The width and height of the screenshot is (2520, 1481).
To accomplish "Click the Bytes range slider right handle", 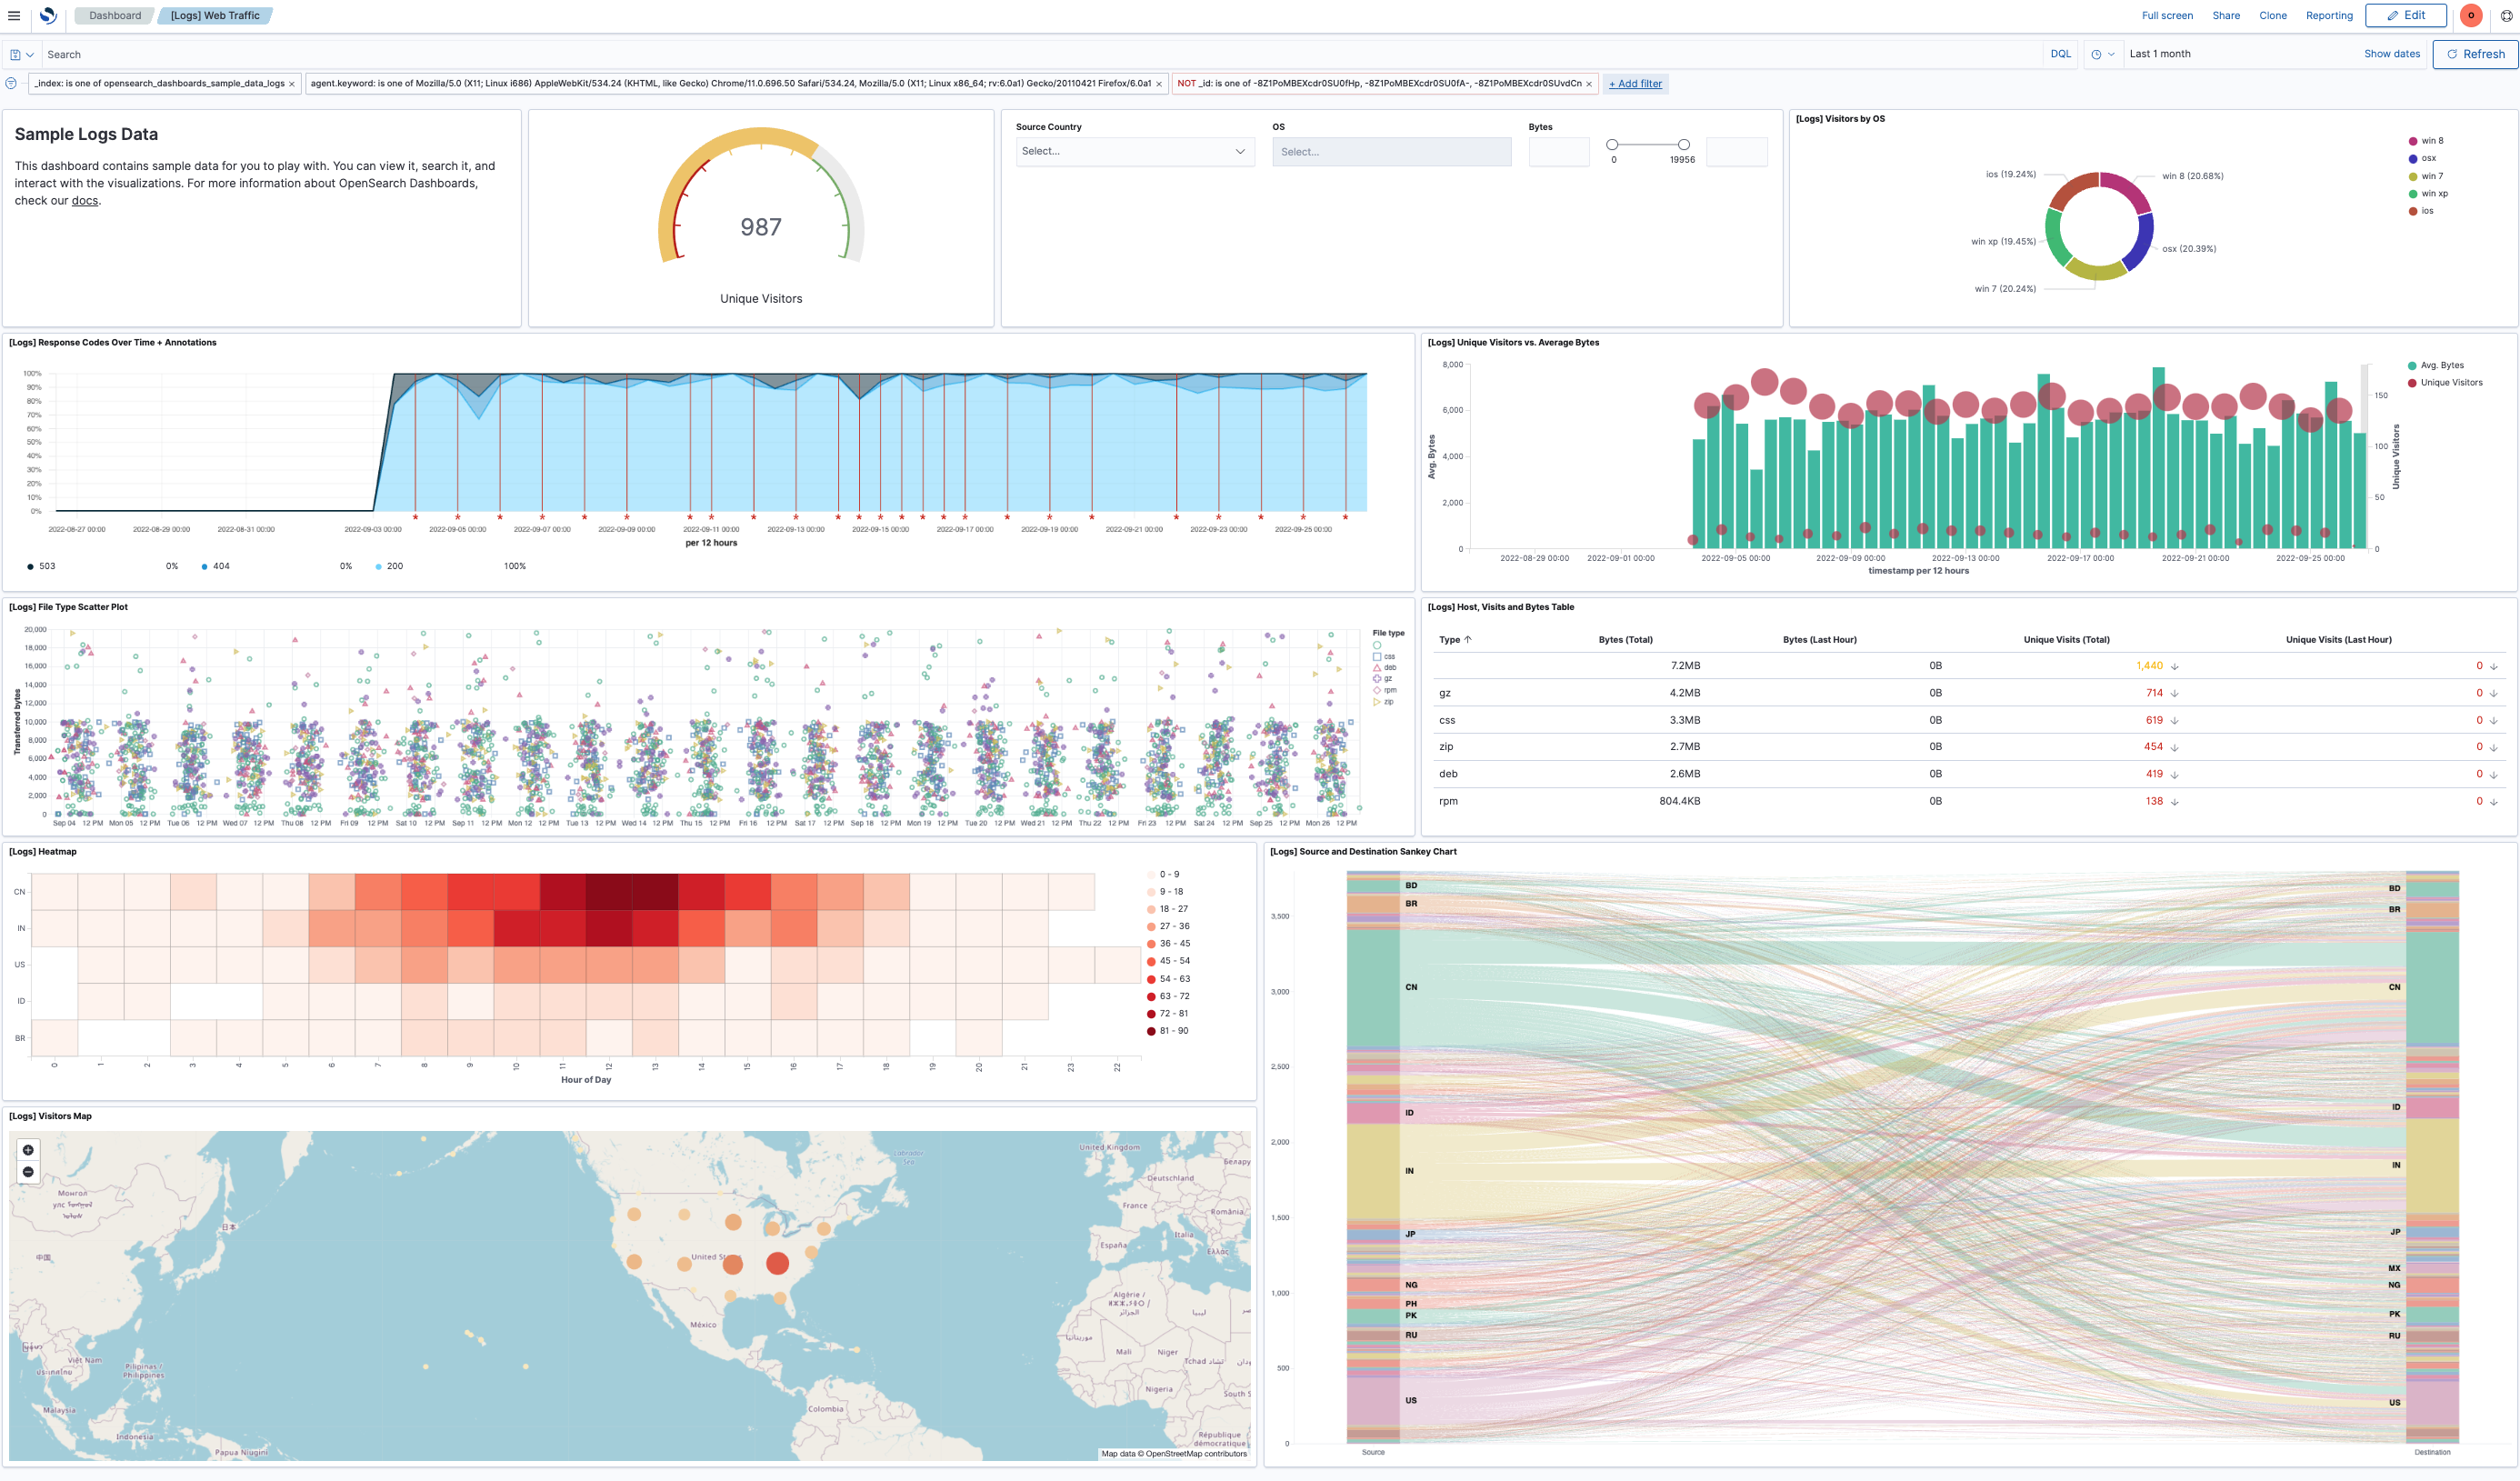I will (1684, 145).
